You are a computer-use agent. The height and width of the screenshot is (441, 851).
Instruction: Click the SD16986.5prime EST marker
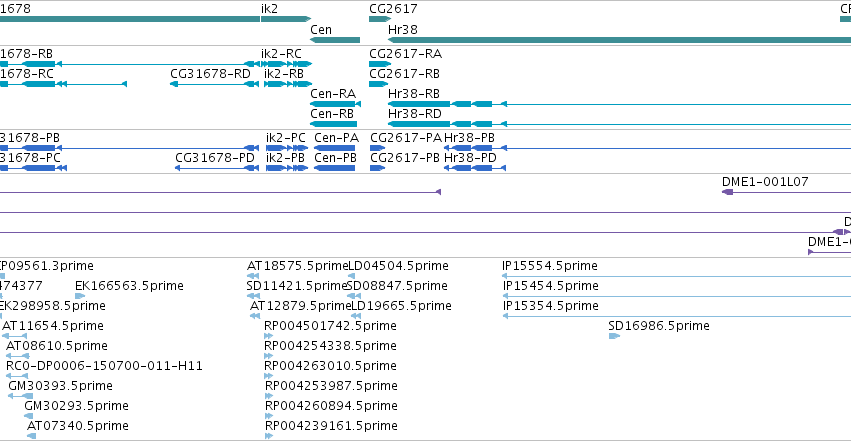[x=614, y=336]
